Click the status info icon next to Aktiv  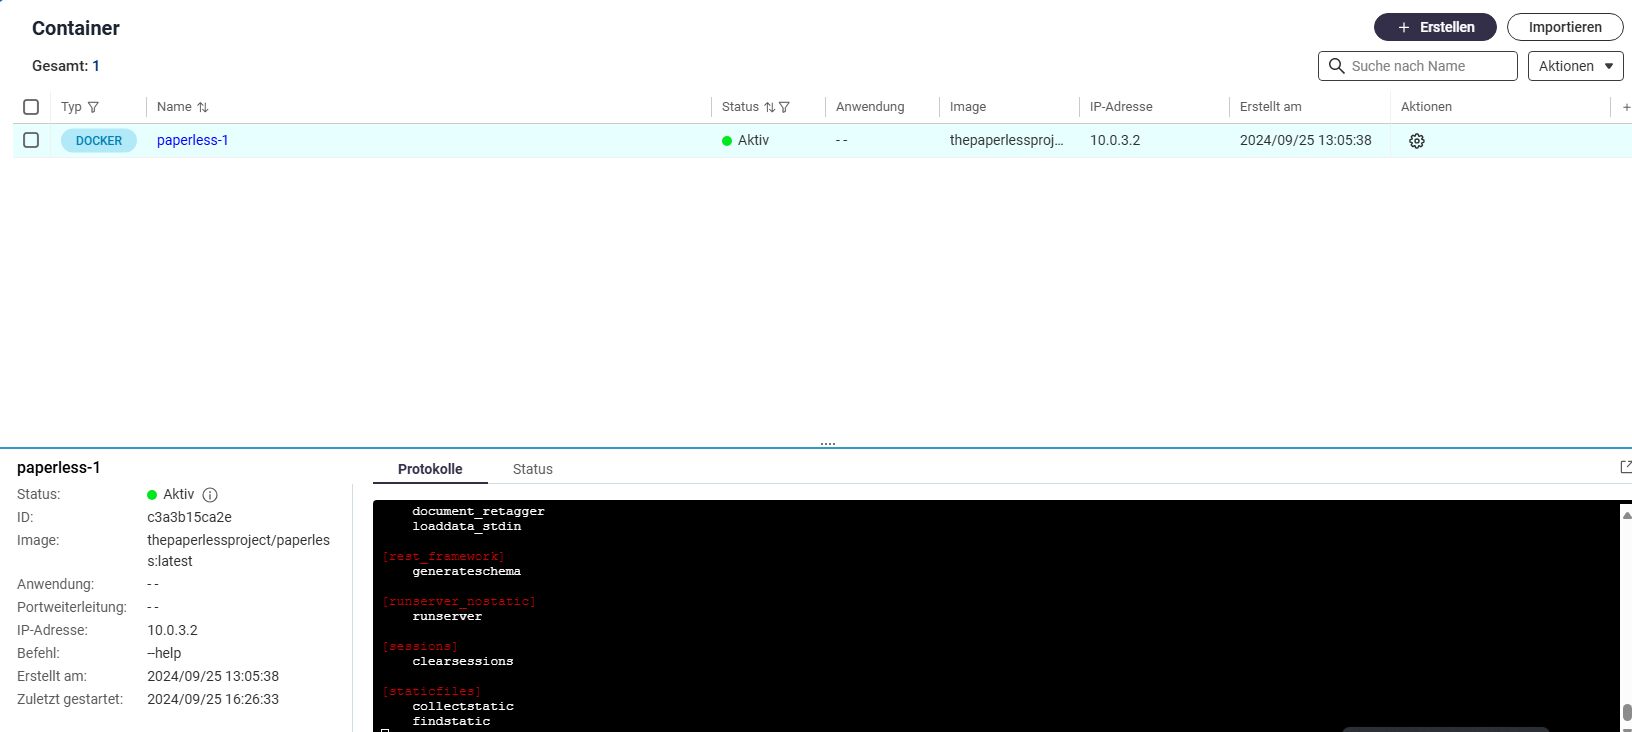pyautogui.click(x=210, y=495)
